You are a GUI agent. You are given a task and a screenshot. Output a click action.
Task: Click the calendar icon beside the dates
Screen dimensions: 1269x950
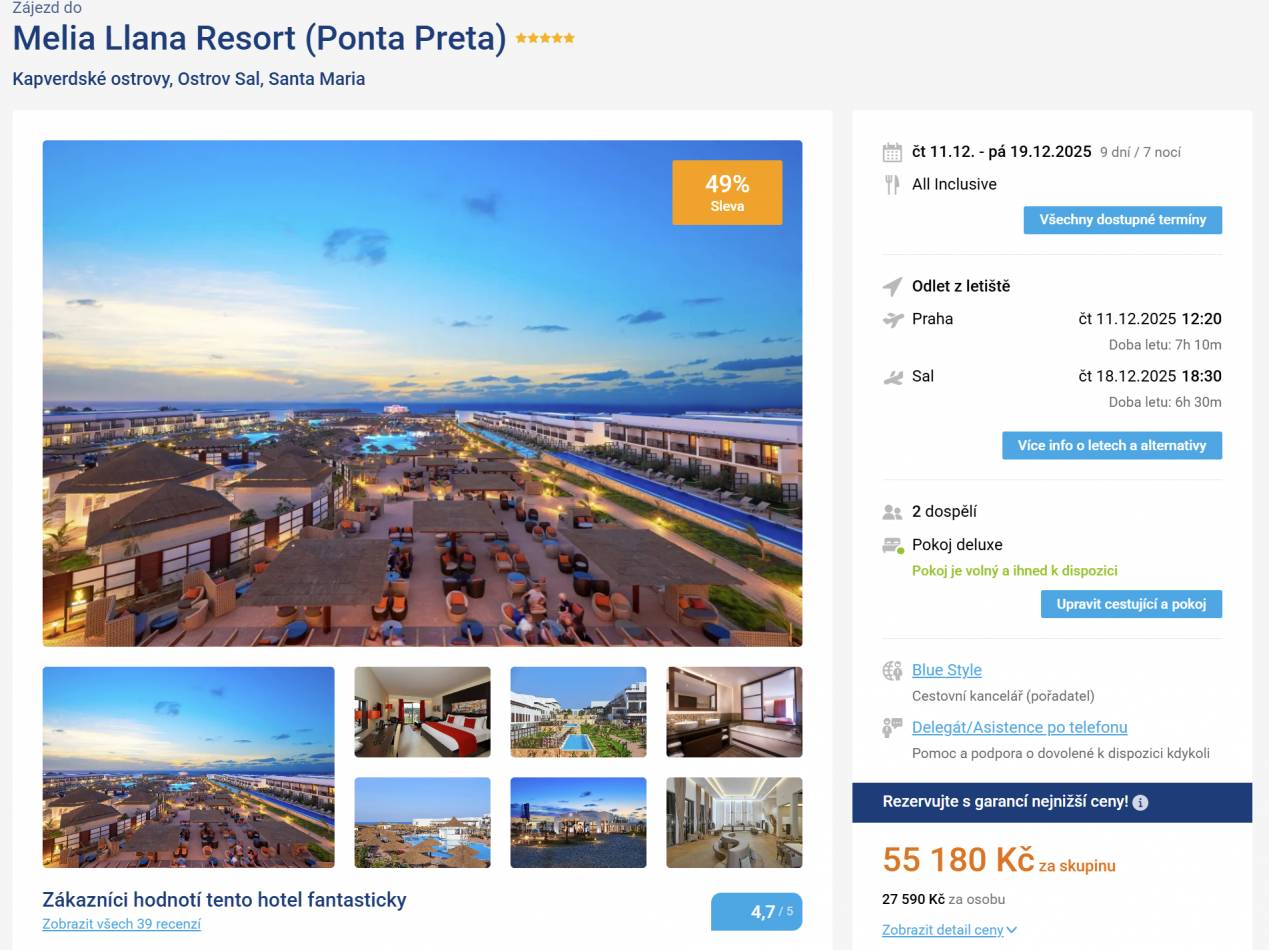[892, 152]
